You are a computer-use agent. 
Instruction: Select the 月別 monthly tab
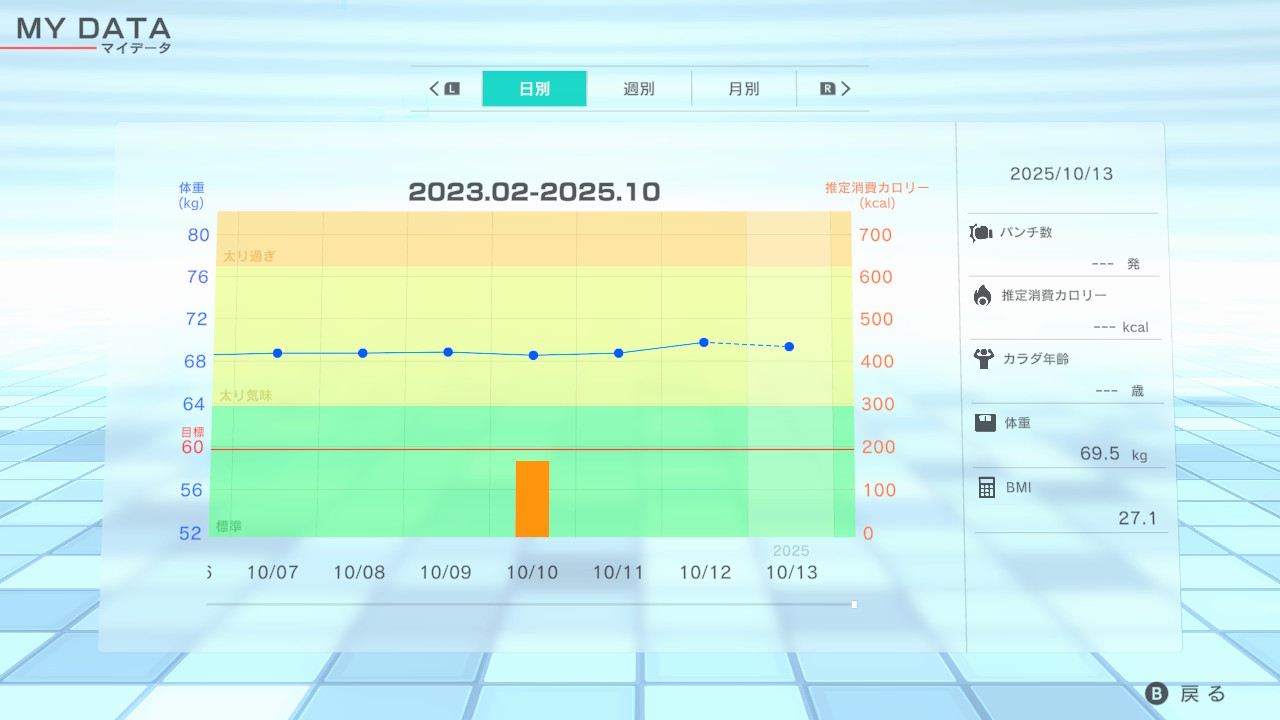pos(743,89)
